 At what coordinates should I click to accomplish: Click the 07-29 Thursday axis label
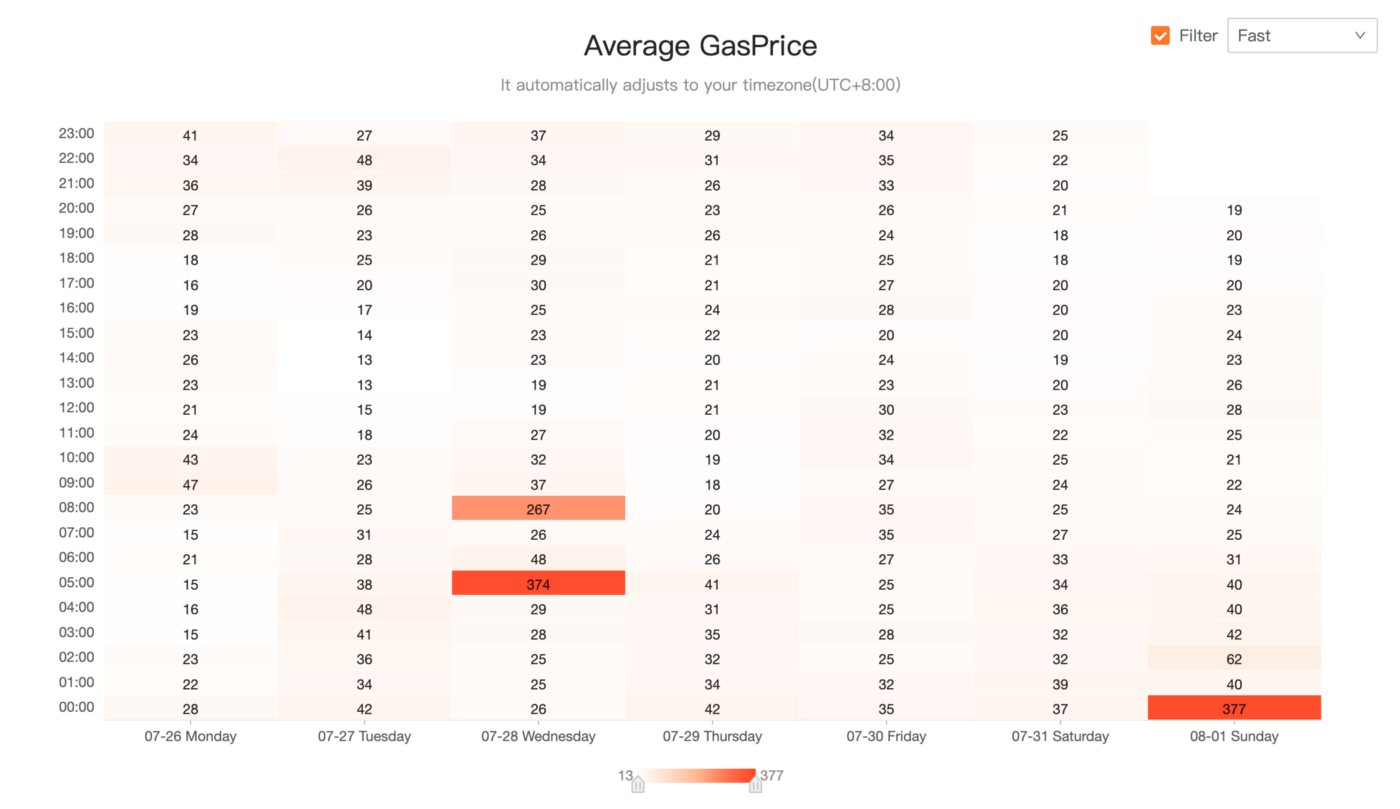712,736
